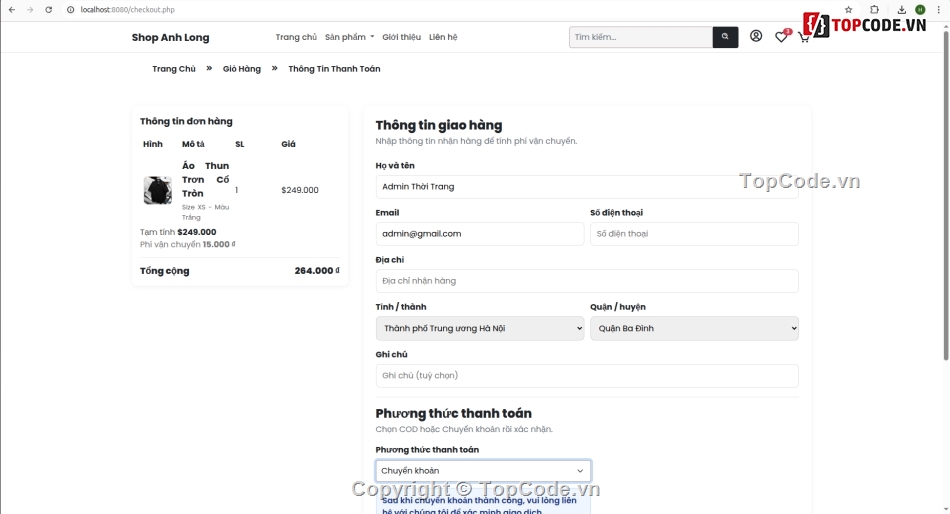Screen dimensions: 950x514
Task: Open the Liên hệ menu item
Action: point(443,37)
